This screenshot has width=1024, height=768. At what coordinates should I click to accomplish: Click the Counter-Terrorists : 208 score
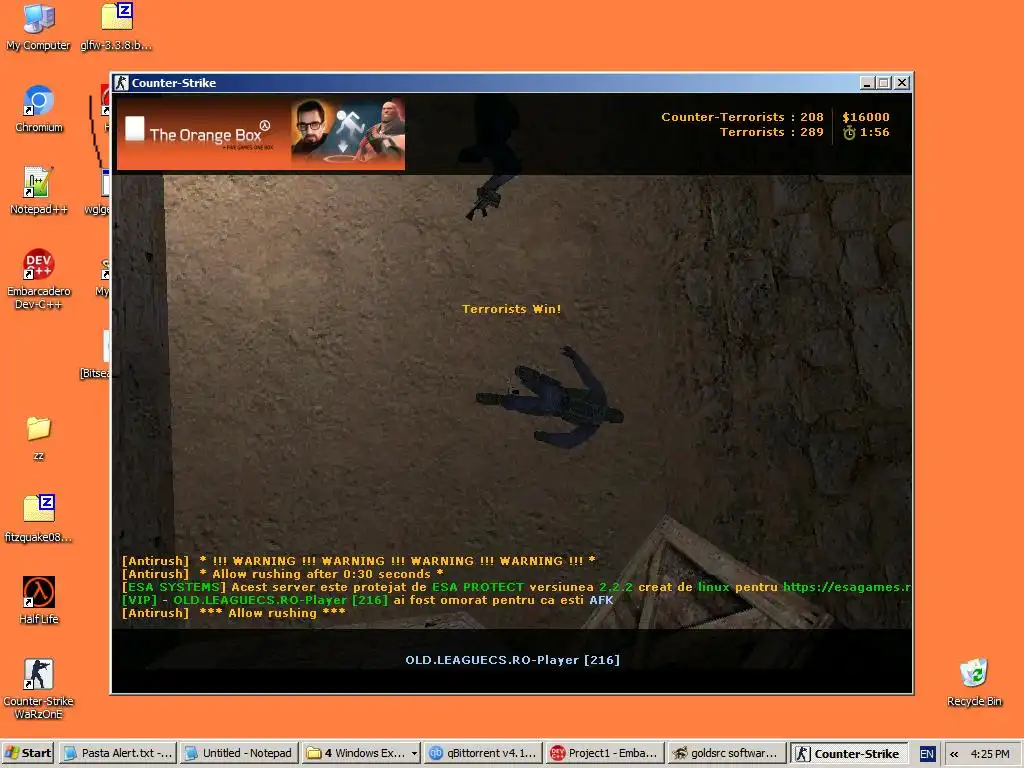coord(742,117)
